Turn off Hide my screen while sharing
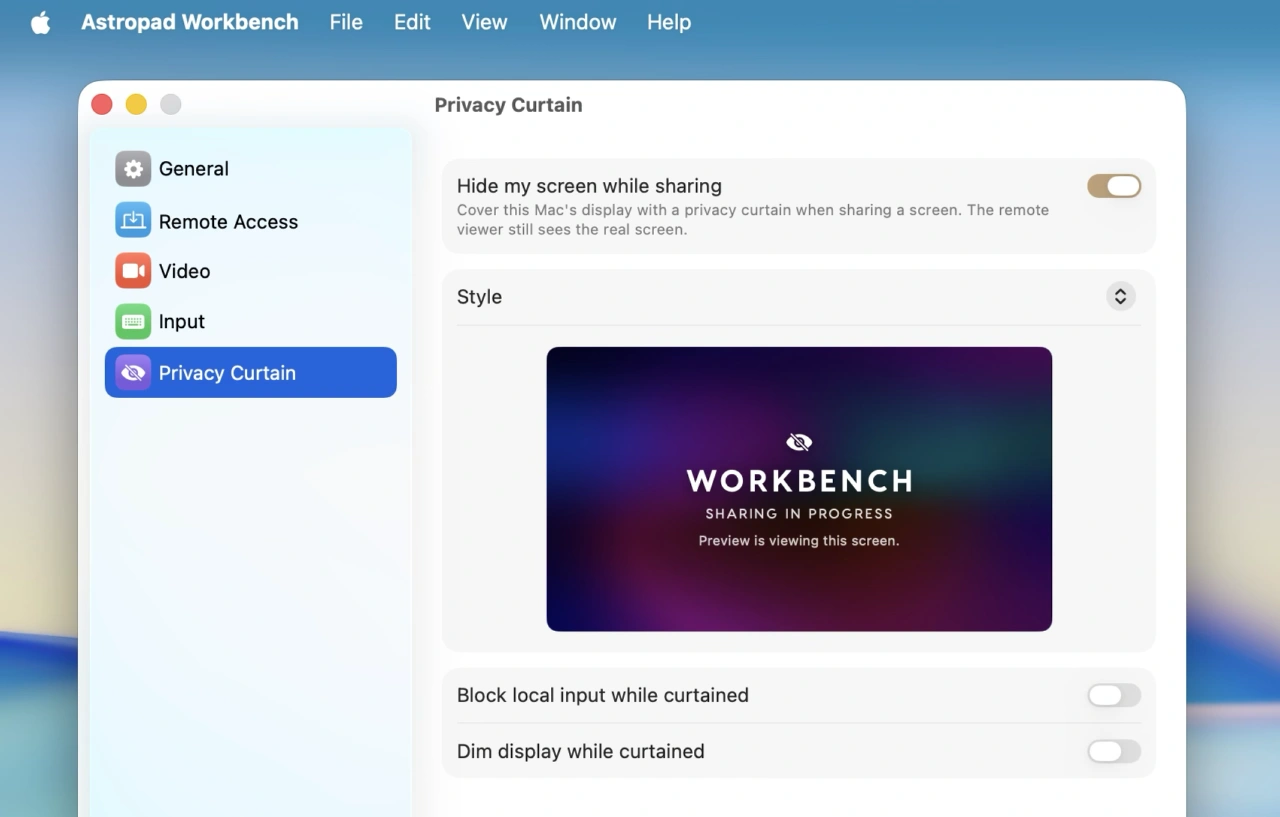 pos(1114,186)
